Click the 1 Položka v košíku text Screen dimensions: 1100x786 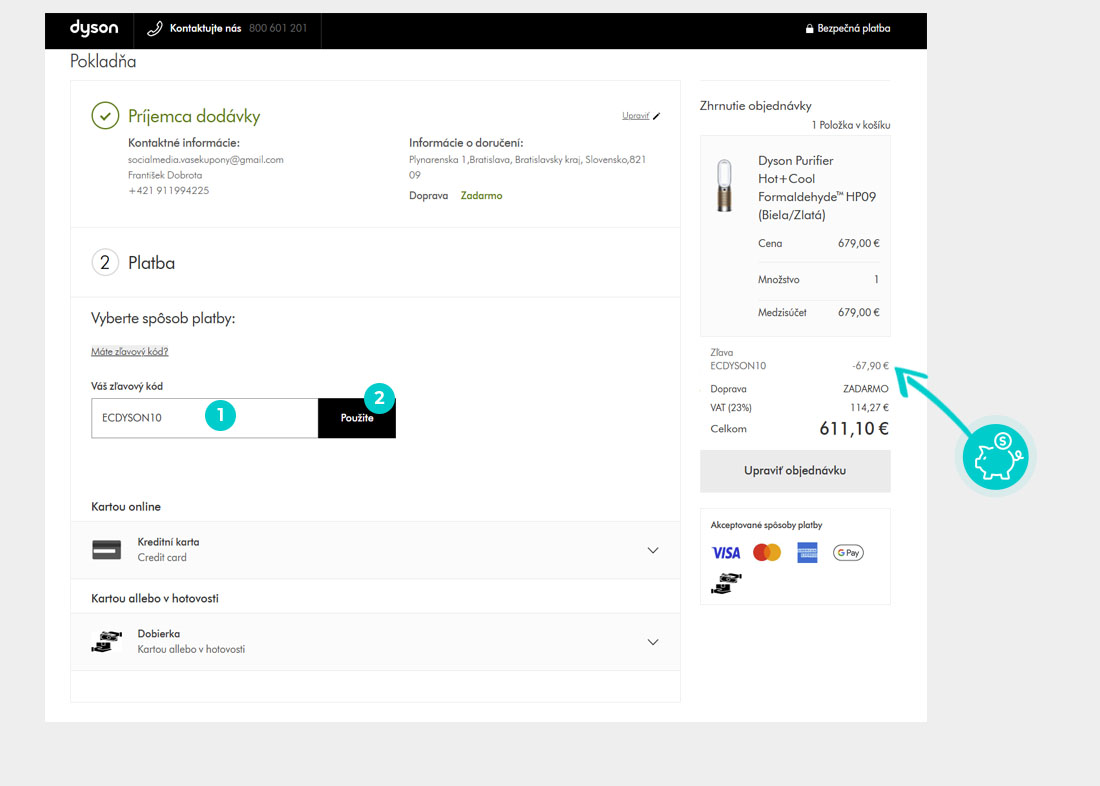851,125
